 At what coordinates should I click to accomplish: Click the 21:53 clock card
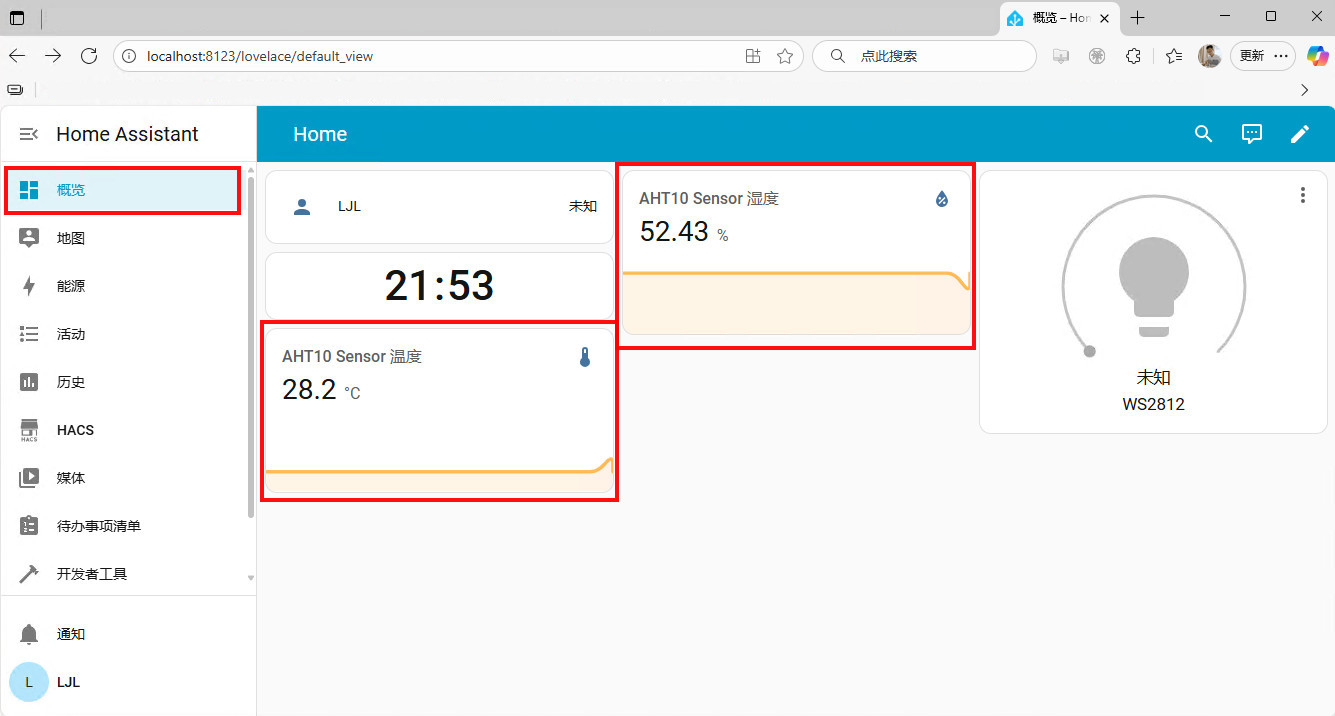tap(439, 286)
